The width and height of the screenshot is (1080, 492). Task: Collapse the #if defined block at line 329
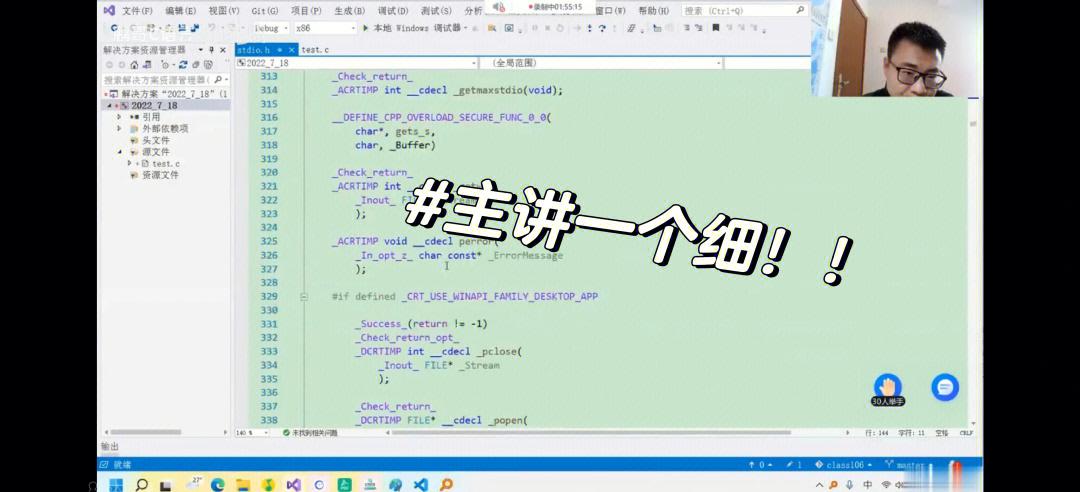pos(304,297)
